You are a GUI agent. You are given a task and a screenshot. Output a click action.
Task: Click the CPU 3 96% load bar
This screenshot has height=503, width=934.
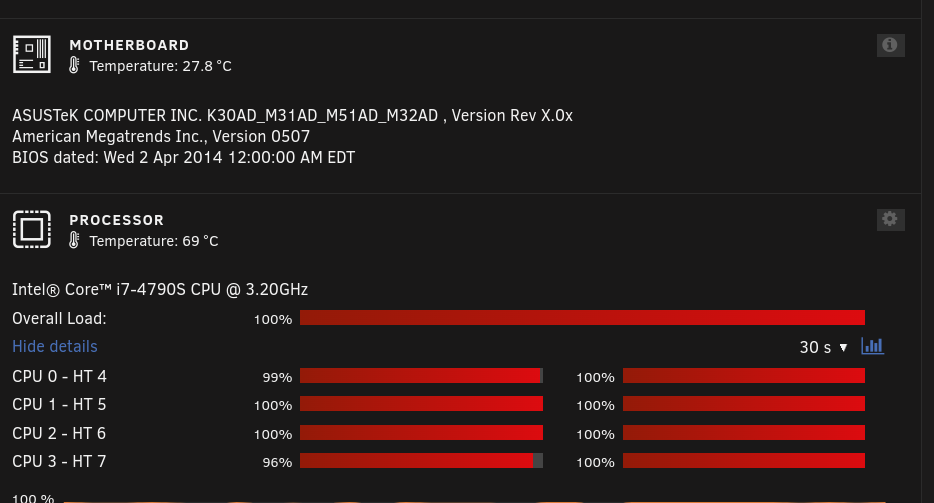tap(421, 460)
